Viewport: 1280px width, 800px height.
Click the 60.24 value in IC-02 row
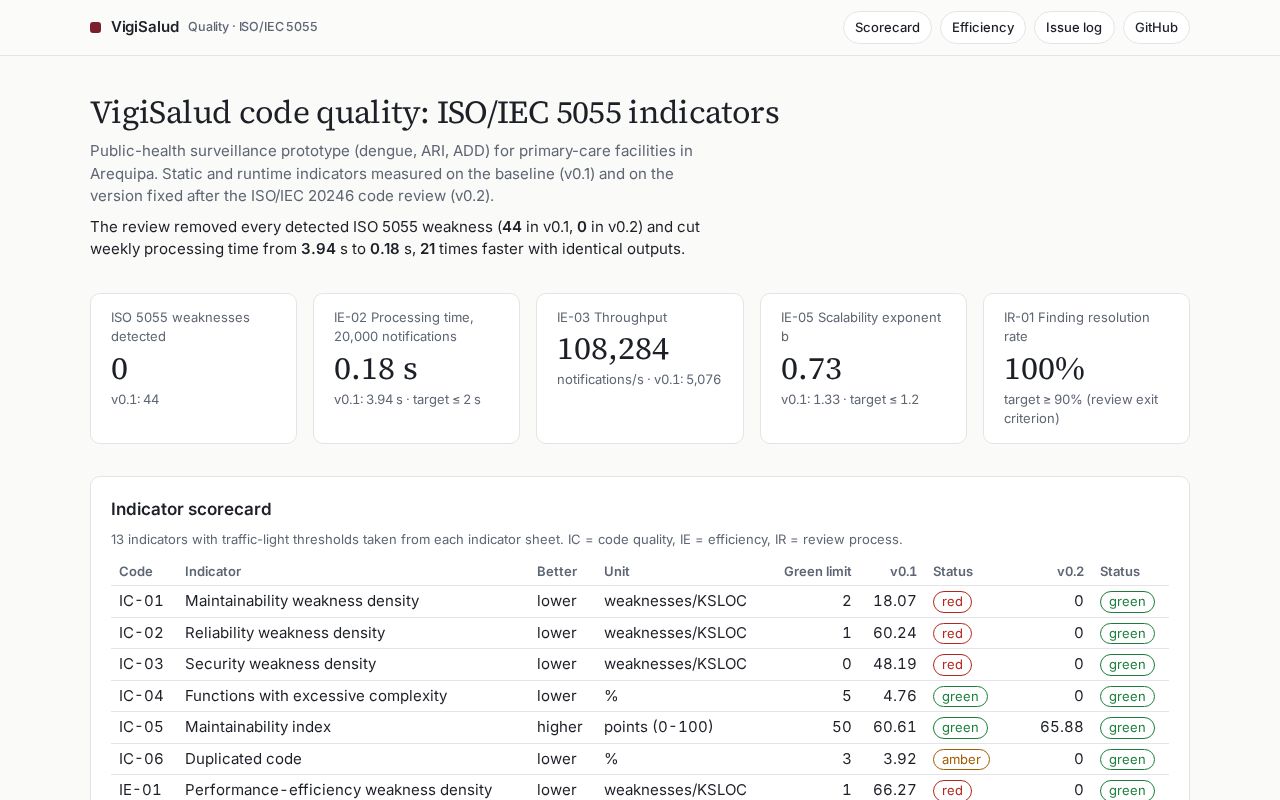tap(895, 633)
